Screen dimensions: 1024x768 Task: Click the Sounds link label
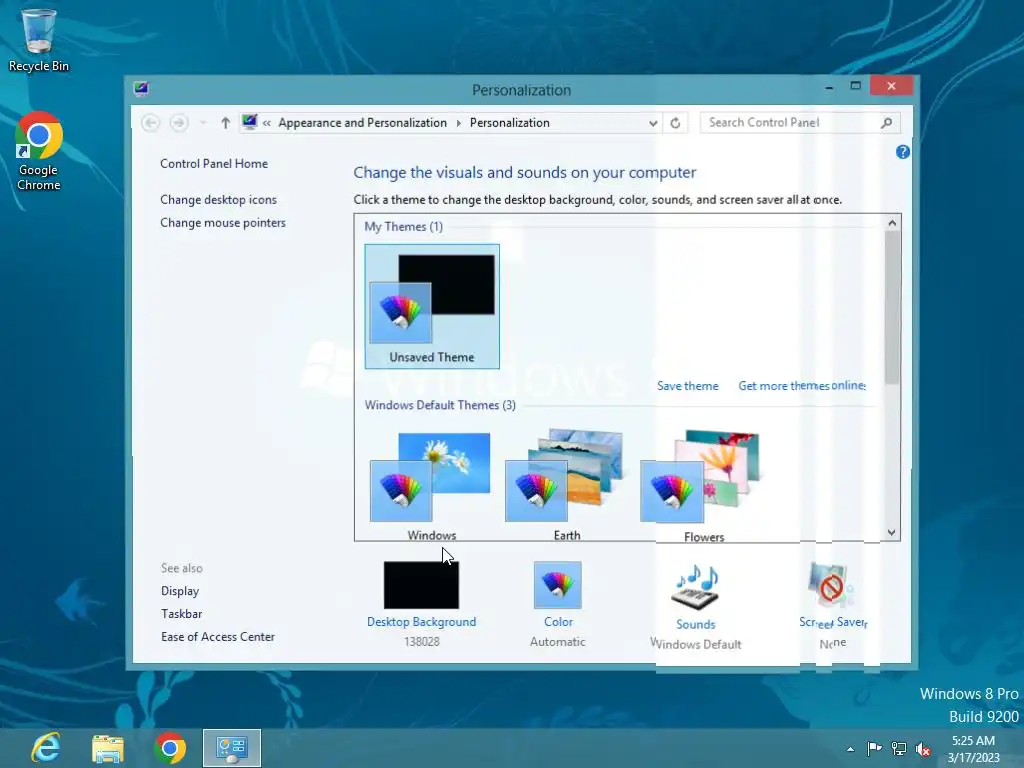click(x=696, y=625)
